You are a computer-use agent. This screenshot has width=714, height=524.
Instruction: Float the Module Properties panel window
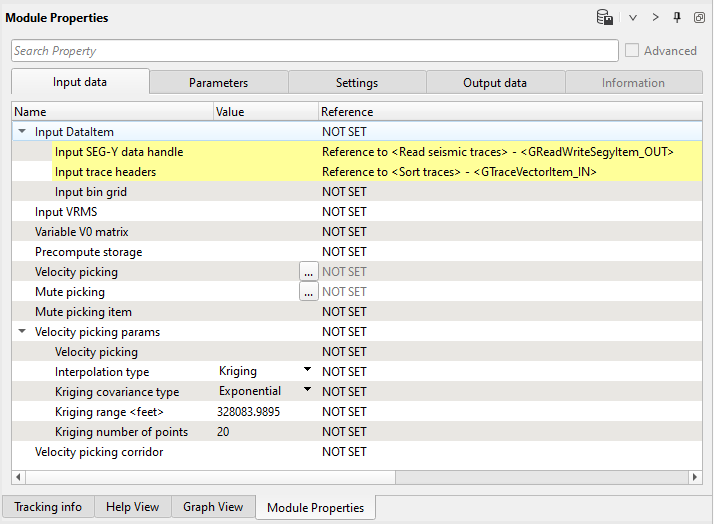click(x=699, y=18)
